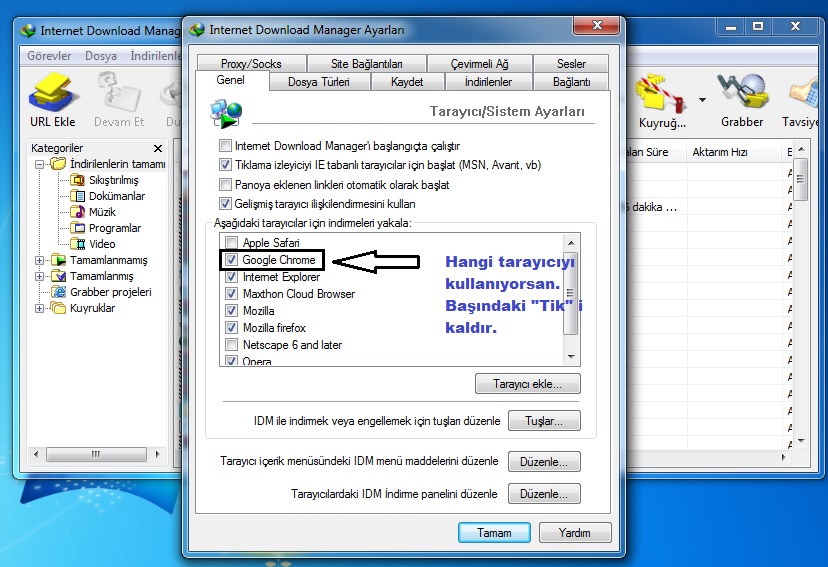The image size is (828, 567).
Task: Close the Kategoriler panel with X
Action: point(157,148)
